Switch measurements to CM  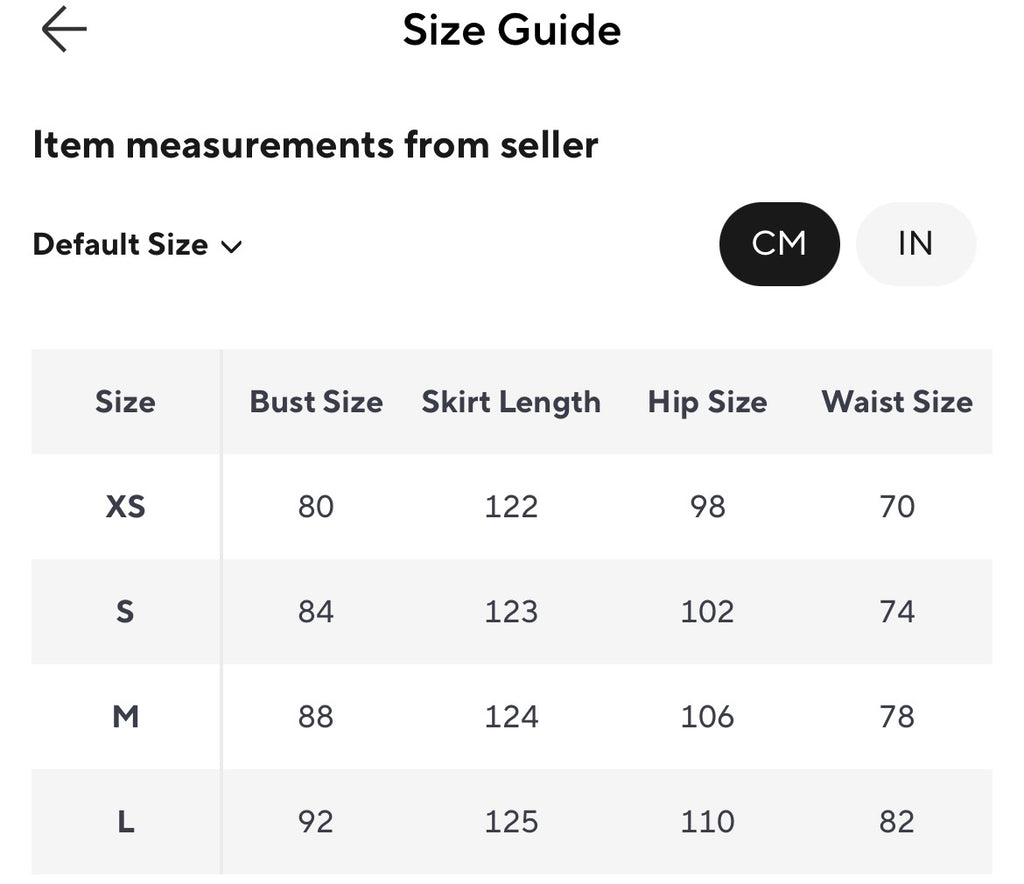coord(779,244)
